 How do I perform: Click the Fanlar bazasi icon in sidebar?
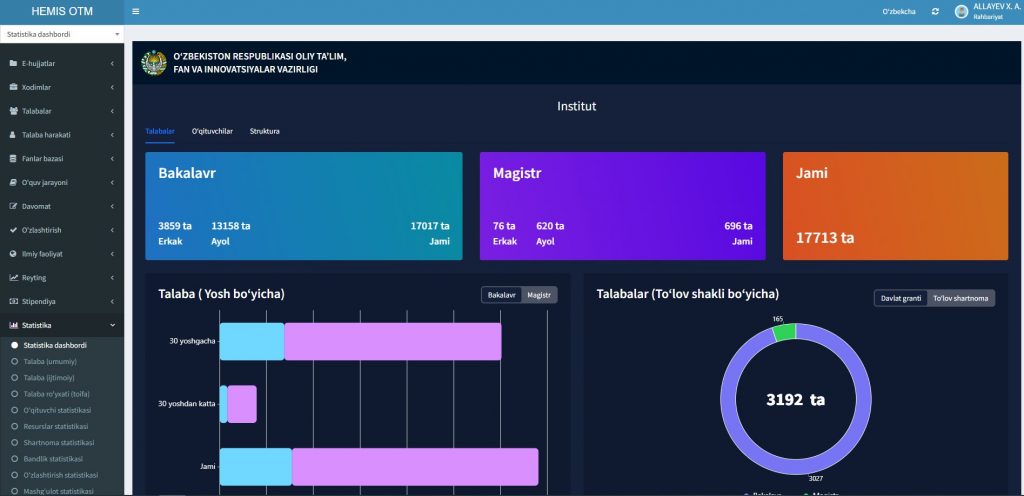[13, 159]
